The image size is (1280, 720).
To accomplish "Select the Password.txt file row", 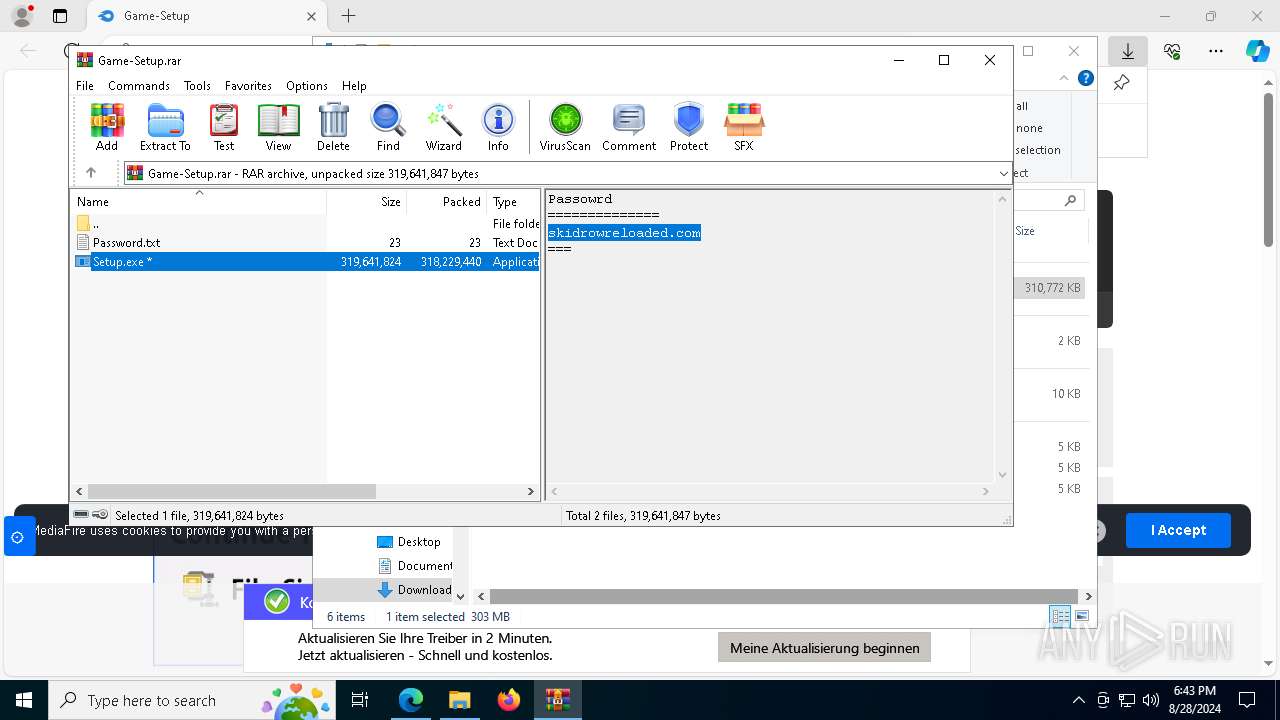I will 307,243.
